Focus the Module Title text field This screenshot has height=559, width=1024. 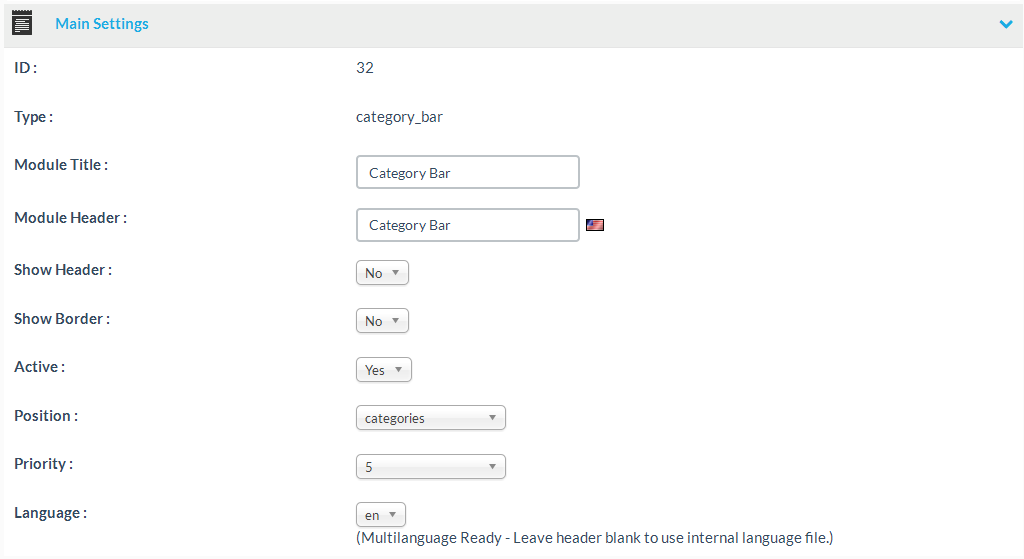(467, 172)
